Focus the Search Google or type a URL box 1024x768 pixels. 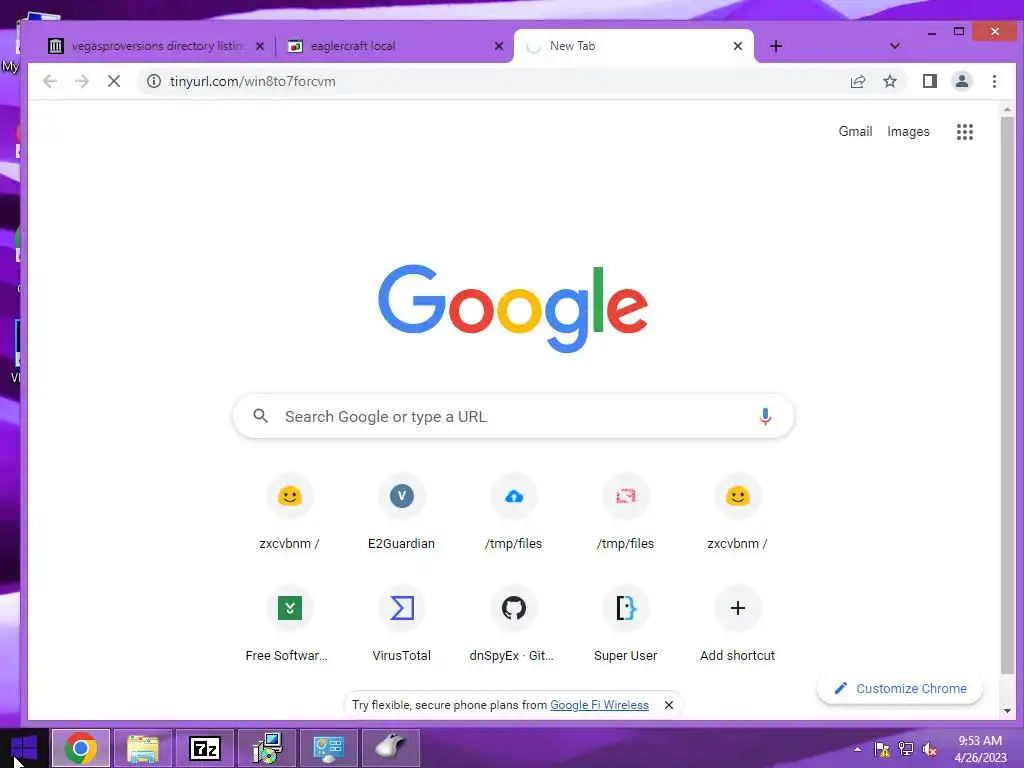point(513,417)
